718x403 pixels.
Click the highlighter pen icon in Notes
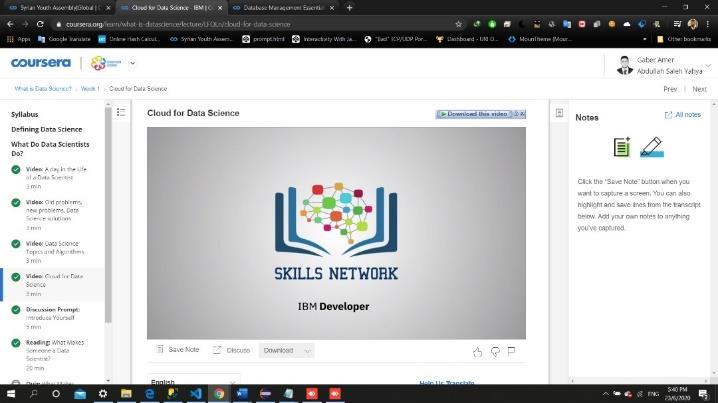pyautogui.click(x=652, y=147)
